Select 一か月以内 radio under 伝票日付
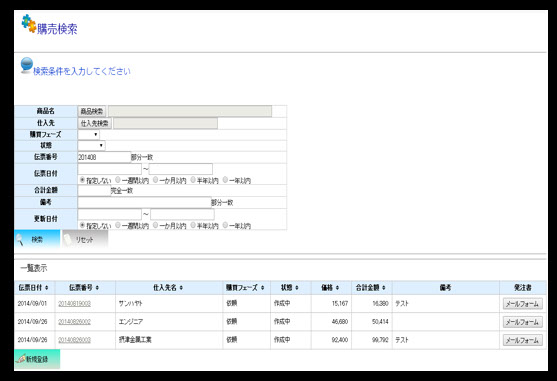 155,180
